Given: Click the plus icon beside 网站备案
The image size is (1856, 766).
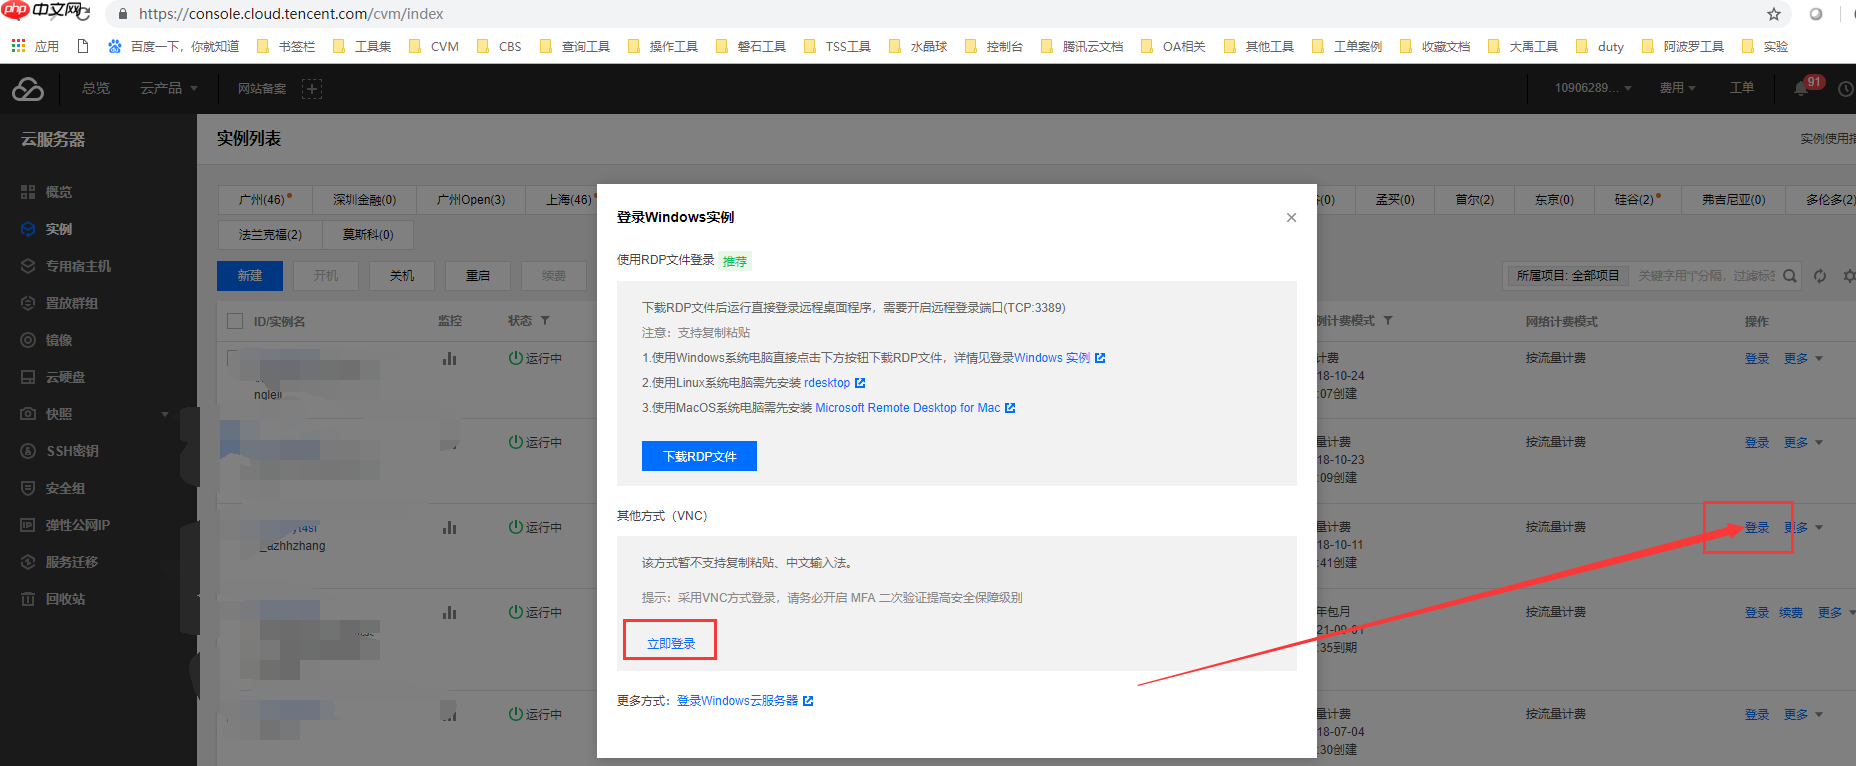Looking at the screenshot, I should tap(312, 89).
